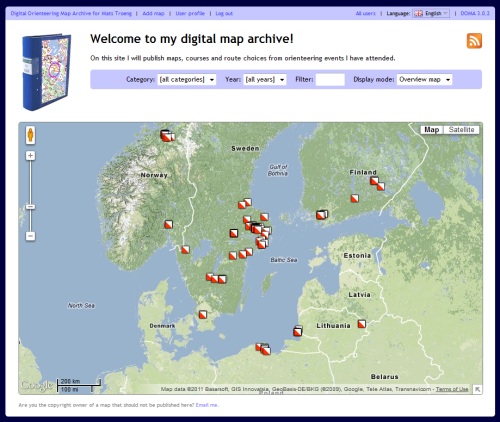Viewport: 500px width, 422px height.
Task: Open the lone marker in southern Finland
Action: point(355,199)
